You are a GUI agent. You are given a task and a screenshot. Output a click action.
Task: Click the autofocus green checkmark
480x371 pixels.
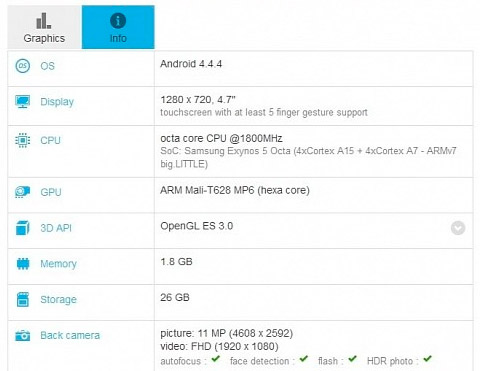click(x=216, y=359)
